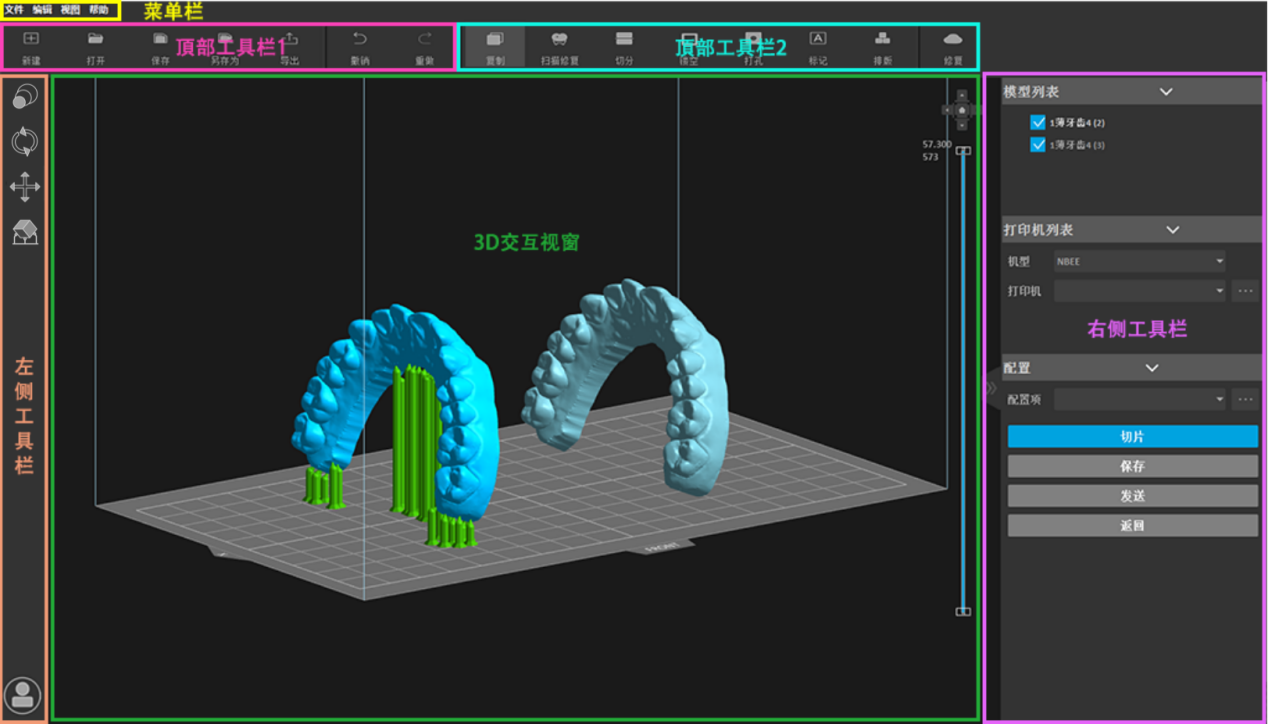The image size is (1268, 724).
Task: Uncheck model 1薄牙齿4 (2) checkbox
Action: pyautogui.click(x=1037, y=122)
